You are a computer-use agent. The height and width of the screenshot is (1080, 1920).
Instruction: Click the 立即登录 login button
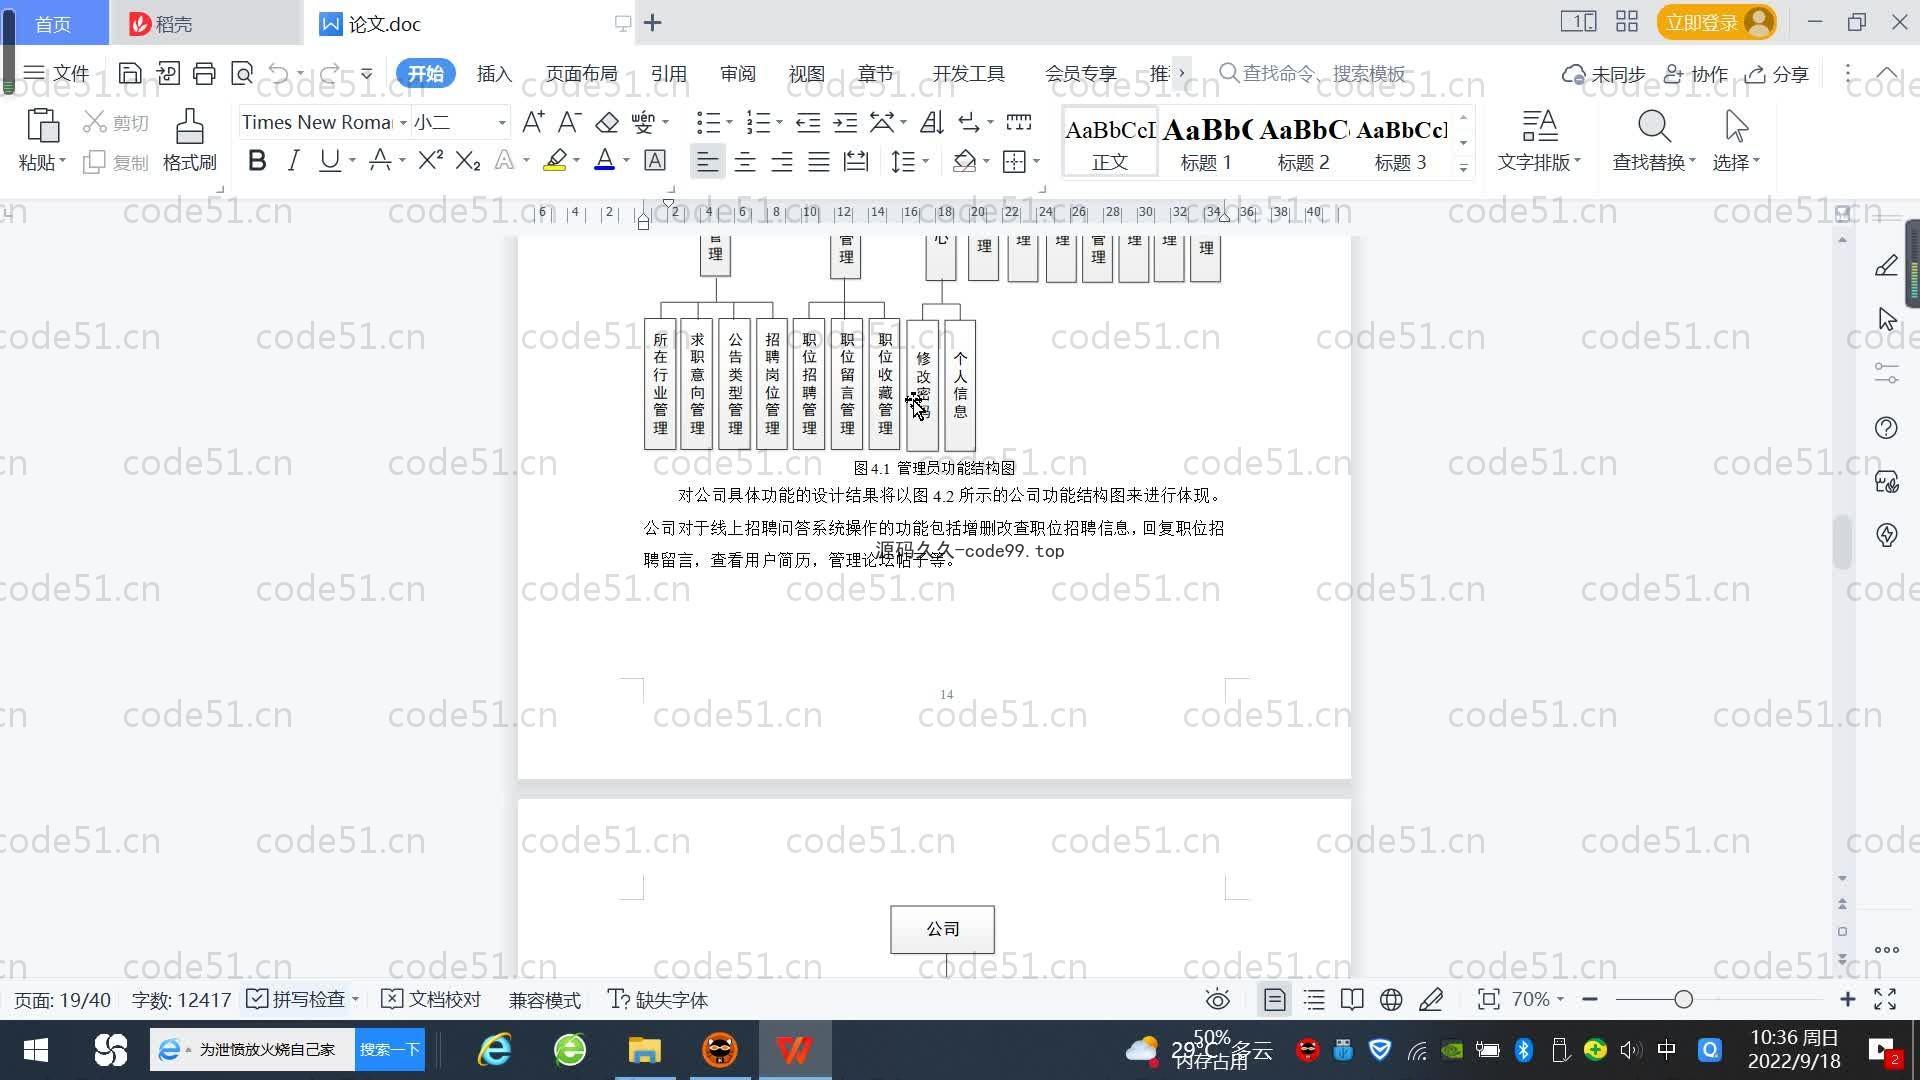pos(1716,22)
